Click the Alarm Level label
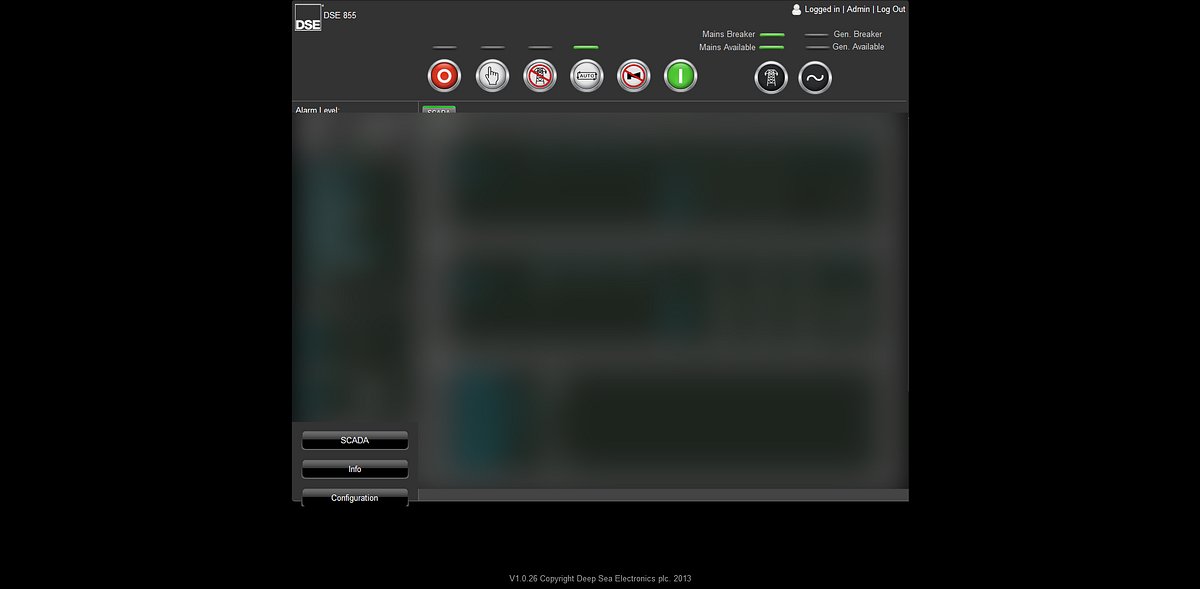 [318, 110]
